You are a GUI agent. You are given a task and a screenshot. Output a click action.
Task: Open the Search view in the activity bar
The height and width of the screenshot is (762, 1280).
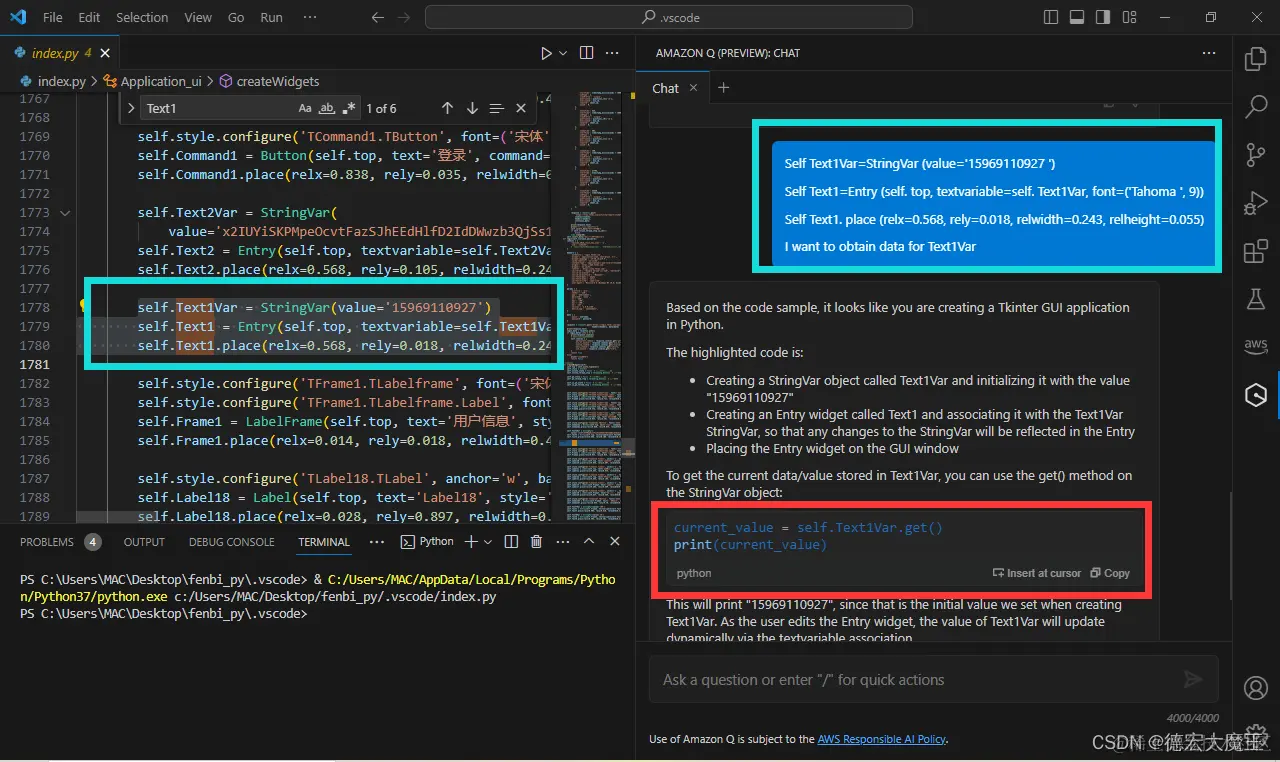tap(1256, 107)
